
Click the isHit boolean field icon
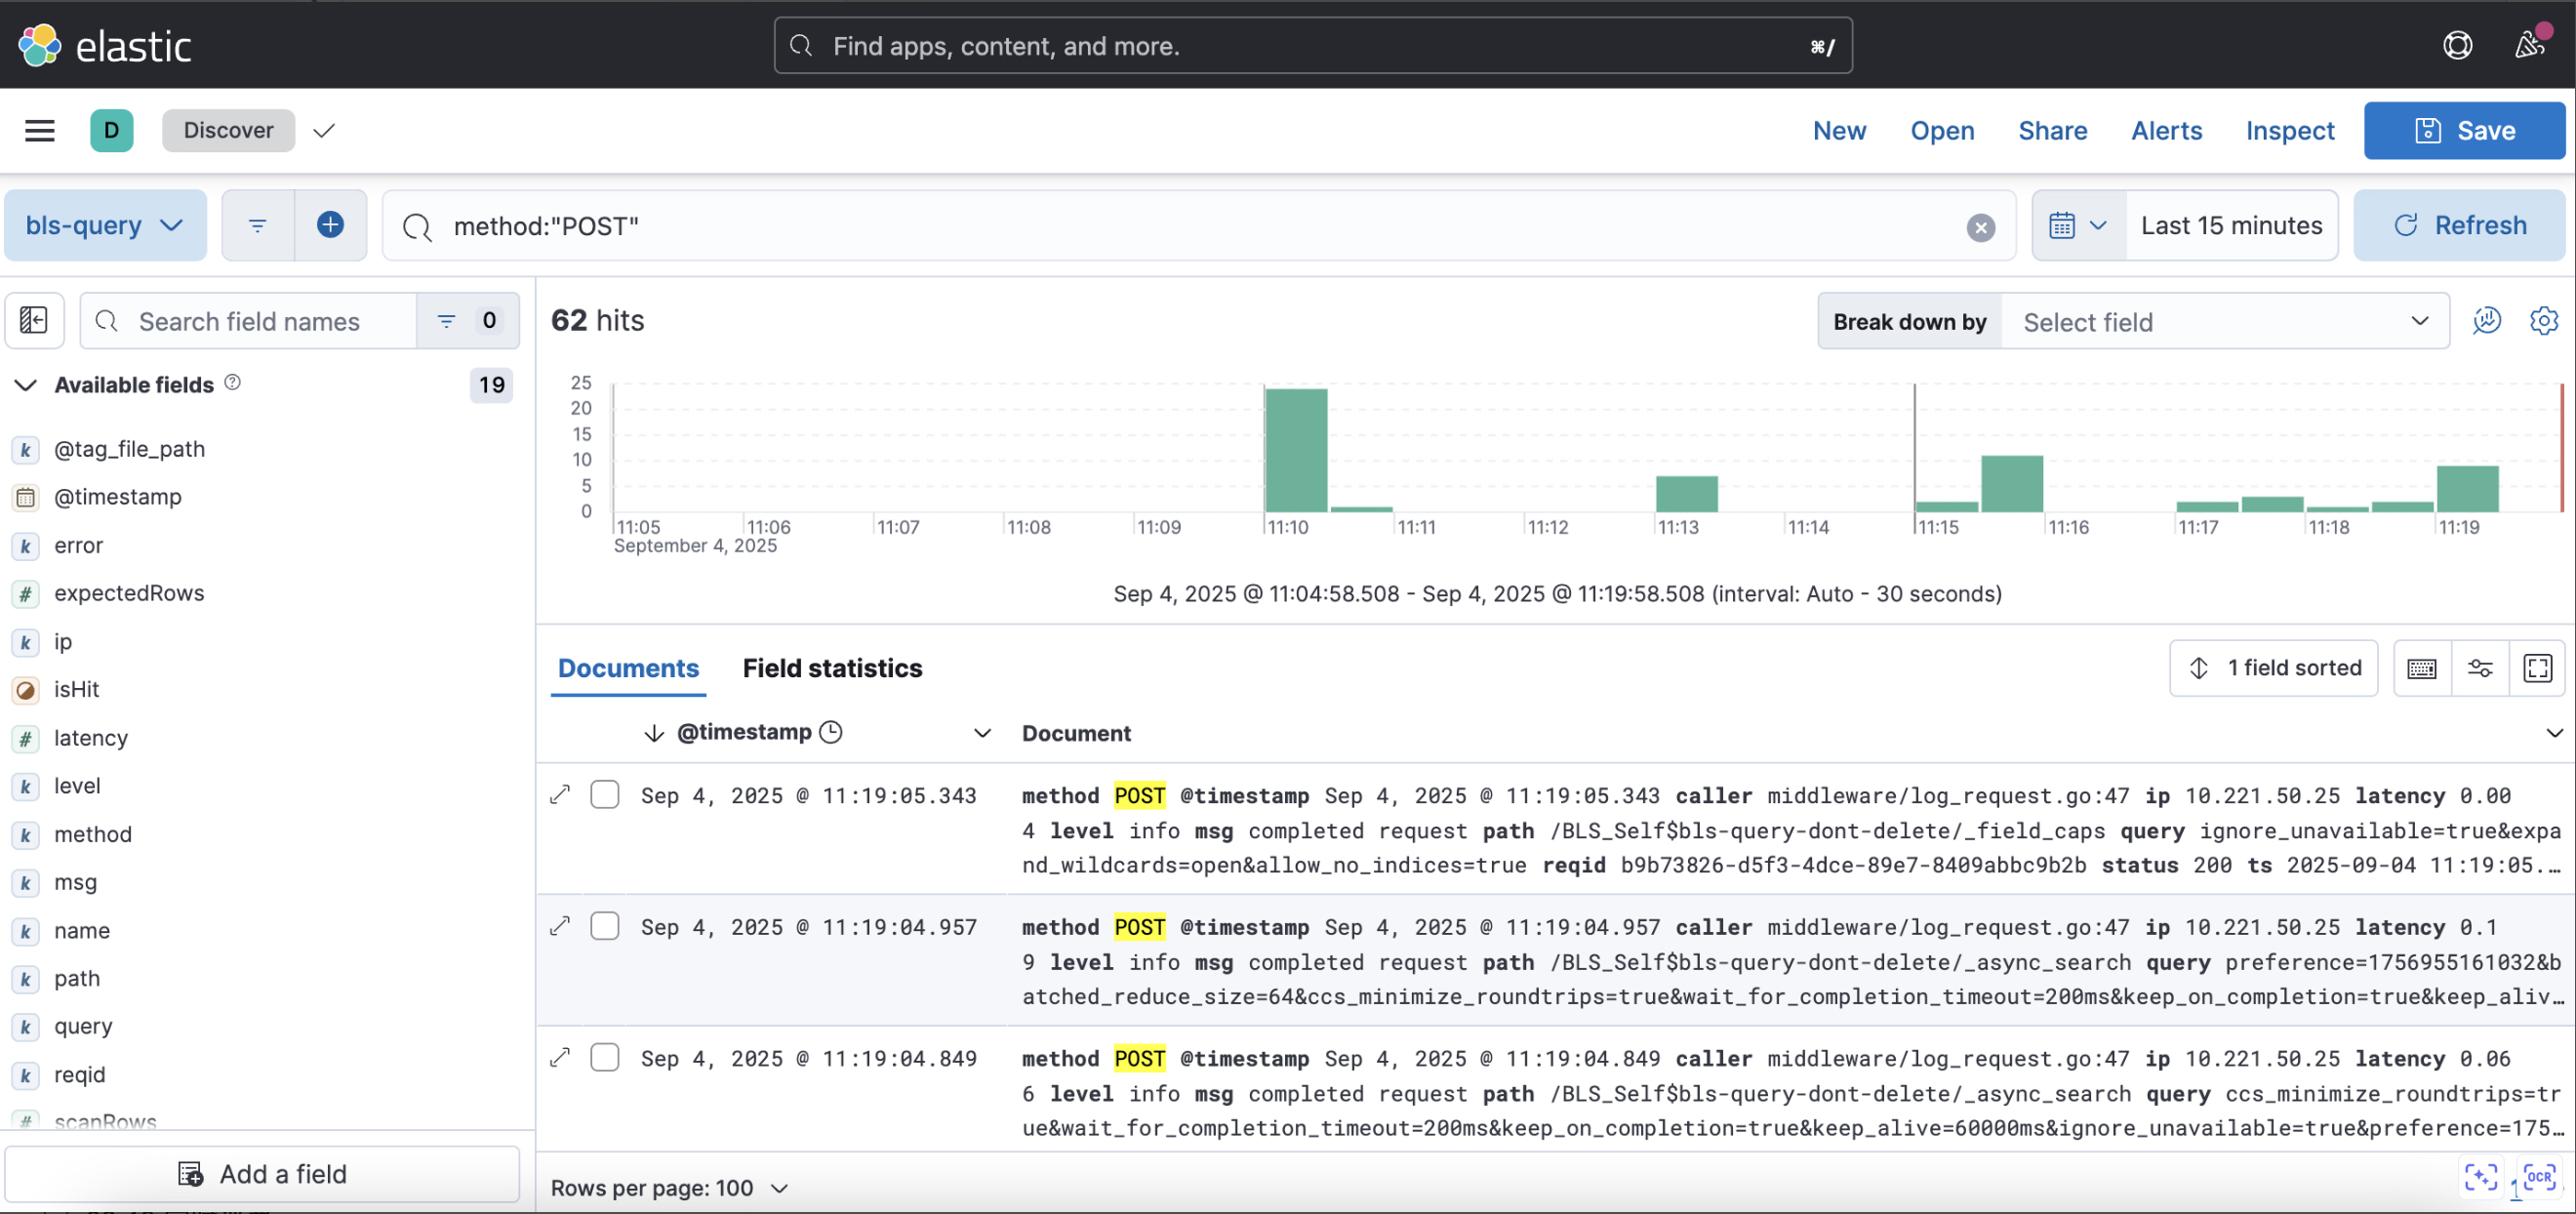[x=26, y=689]
